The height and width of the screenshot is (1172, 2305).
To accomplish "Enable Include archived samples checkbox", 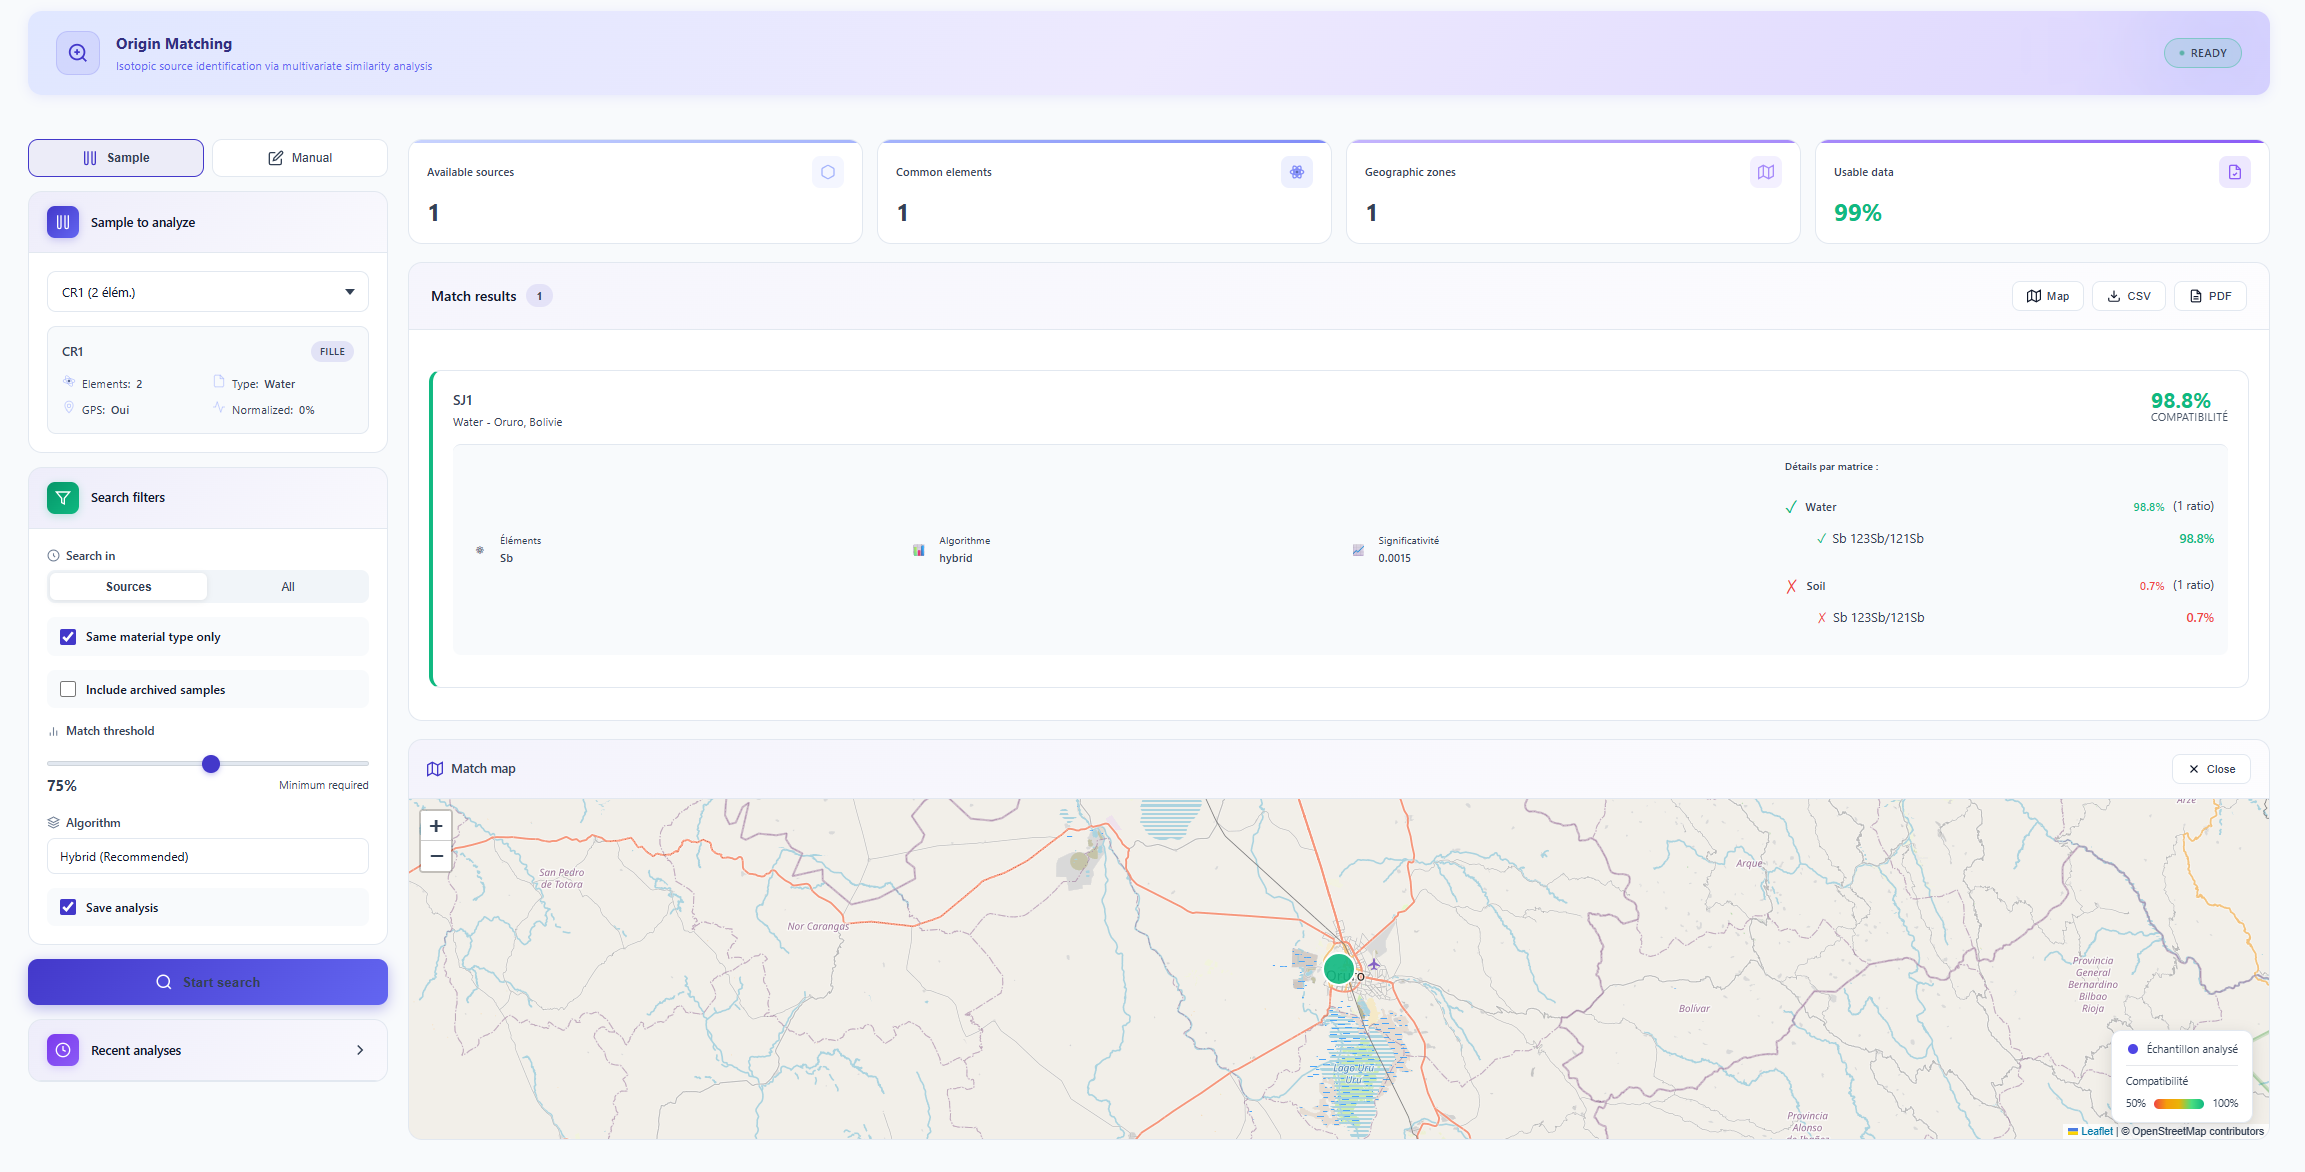I will (68, 690).
